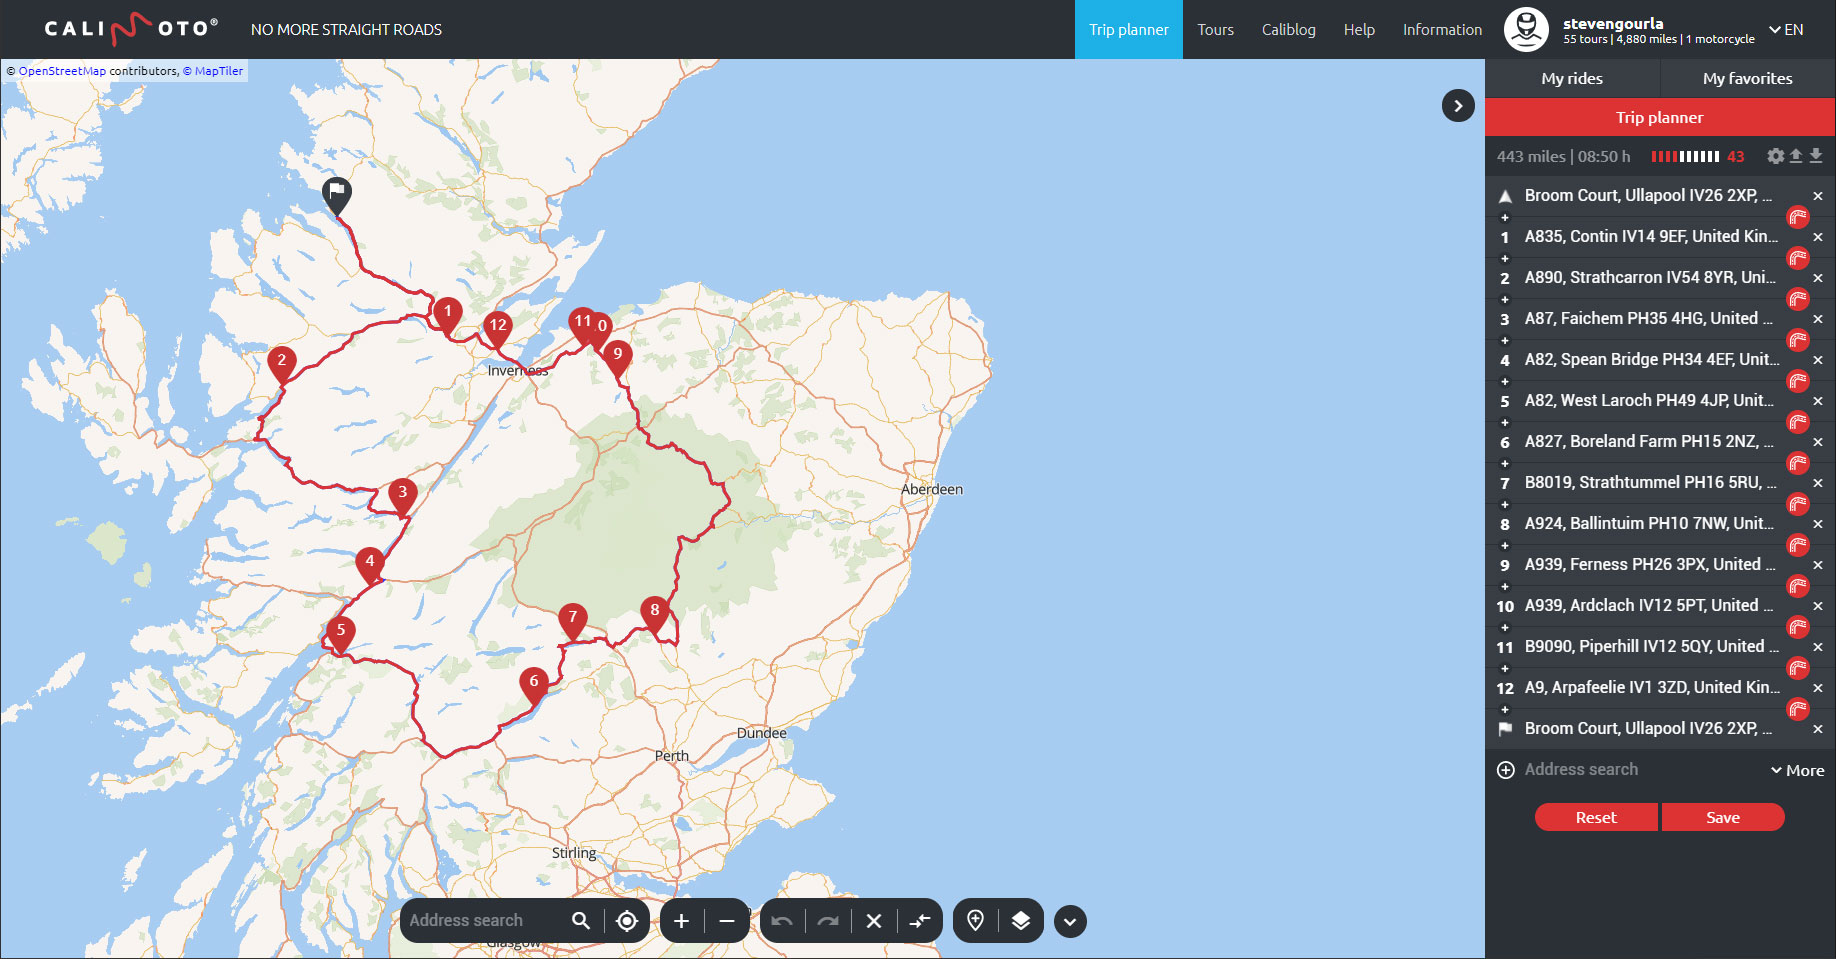This screenshot has height=959, width=1836.
Task: Toggle twisty routing after waypoint 8 Ballintuim
Action: 1798,545
